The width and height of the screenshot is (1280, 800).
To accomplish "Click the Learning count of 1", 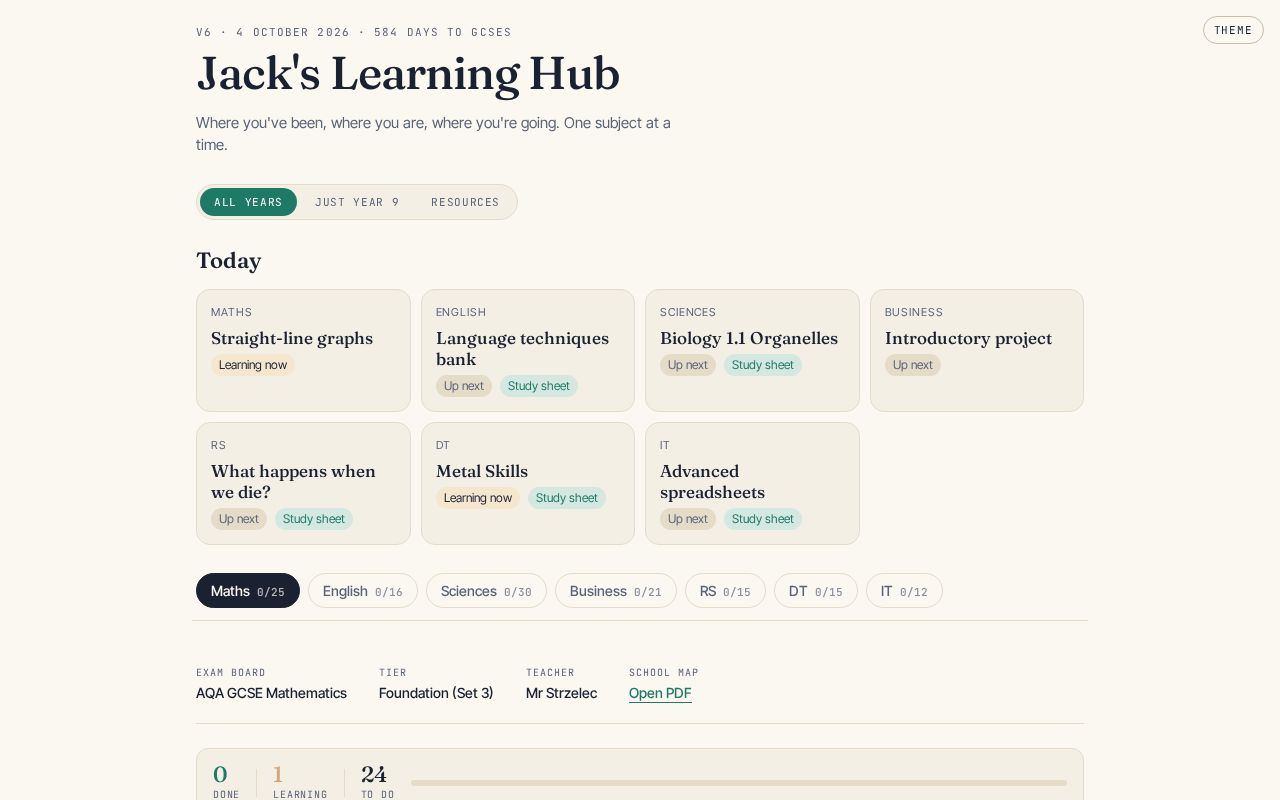I will (278, 775).
